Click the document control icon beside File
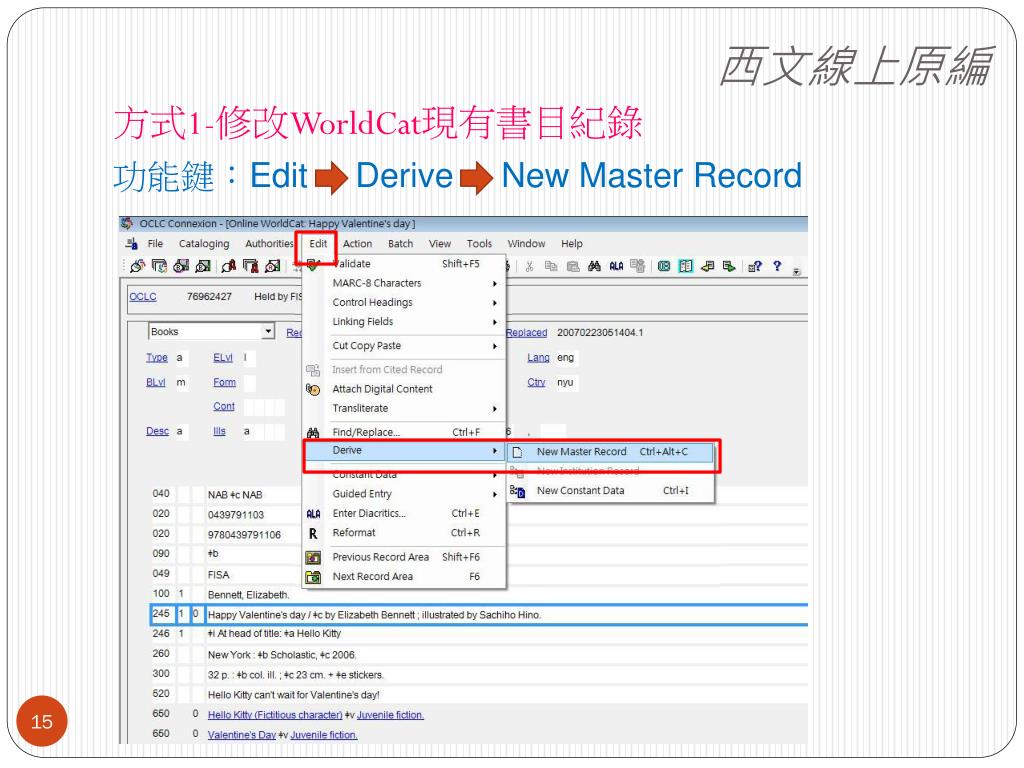The image size is (1024, 768). pos(131,244)
